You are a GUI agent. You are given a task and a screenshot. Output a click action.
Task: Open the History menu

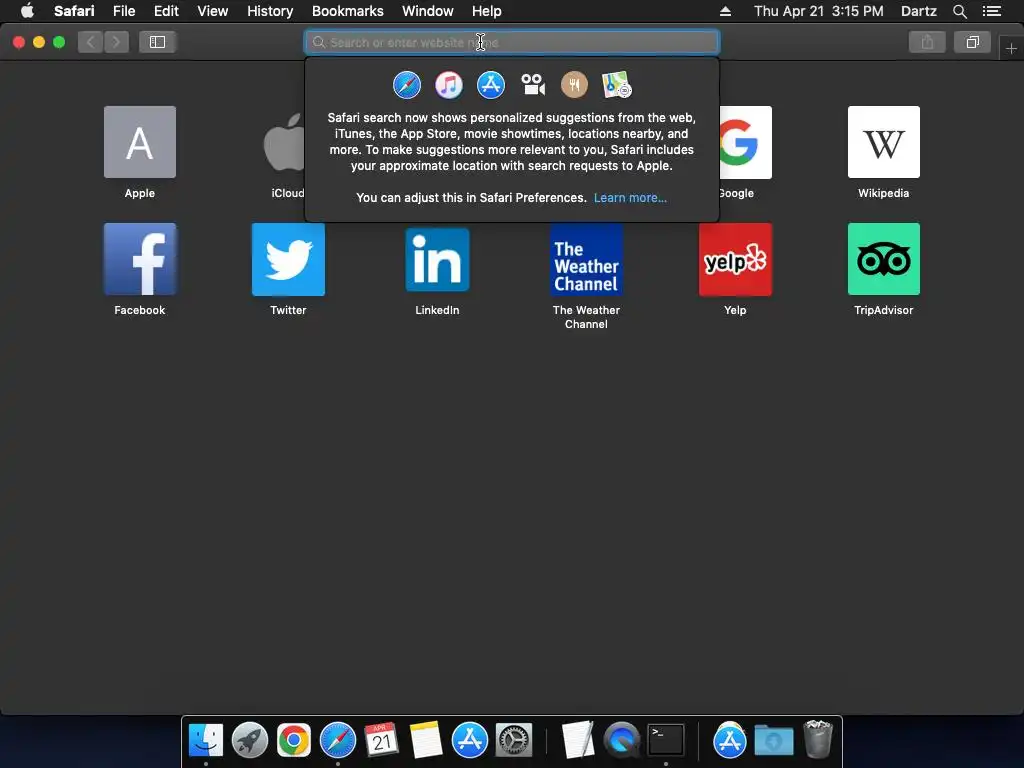point(270,11)
